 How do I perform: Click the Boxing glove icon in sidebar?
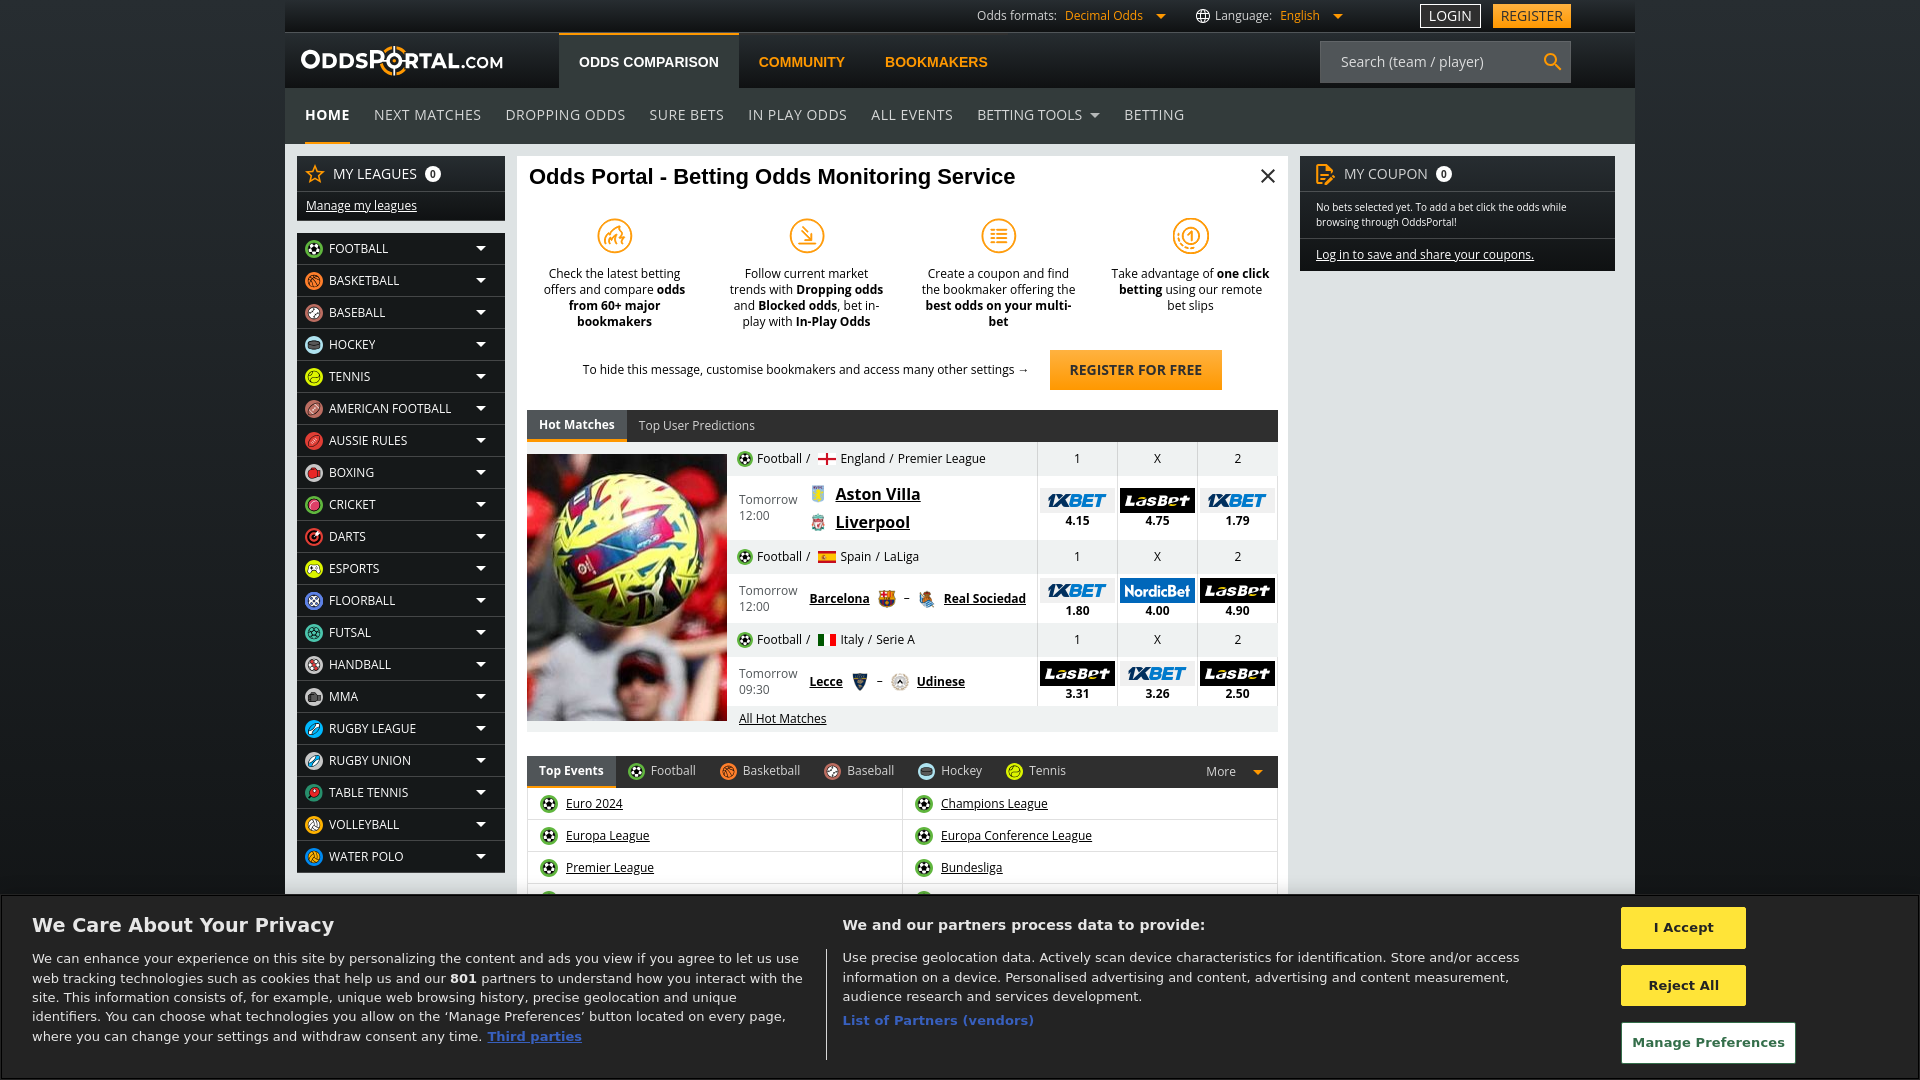(x=314, y=473)
